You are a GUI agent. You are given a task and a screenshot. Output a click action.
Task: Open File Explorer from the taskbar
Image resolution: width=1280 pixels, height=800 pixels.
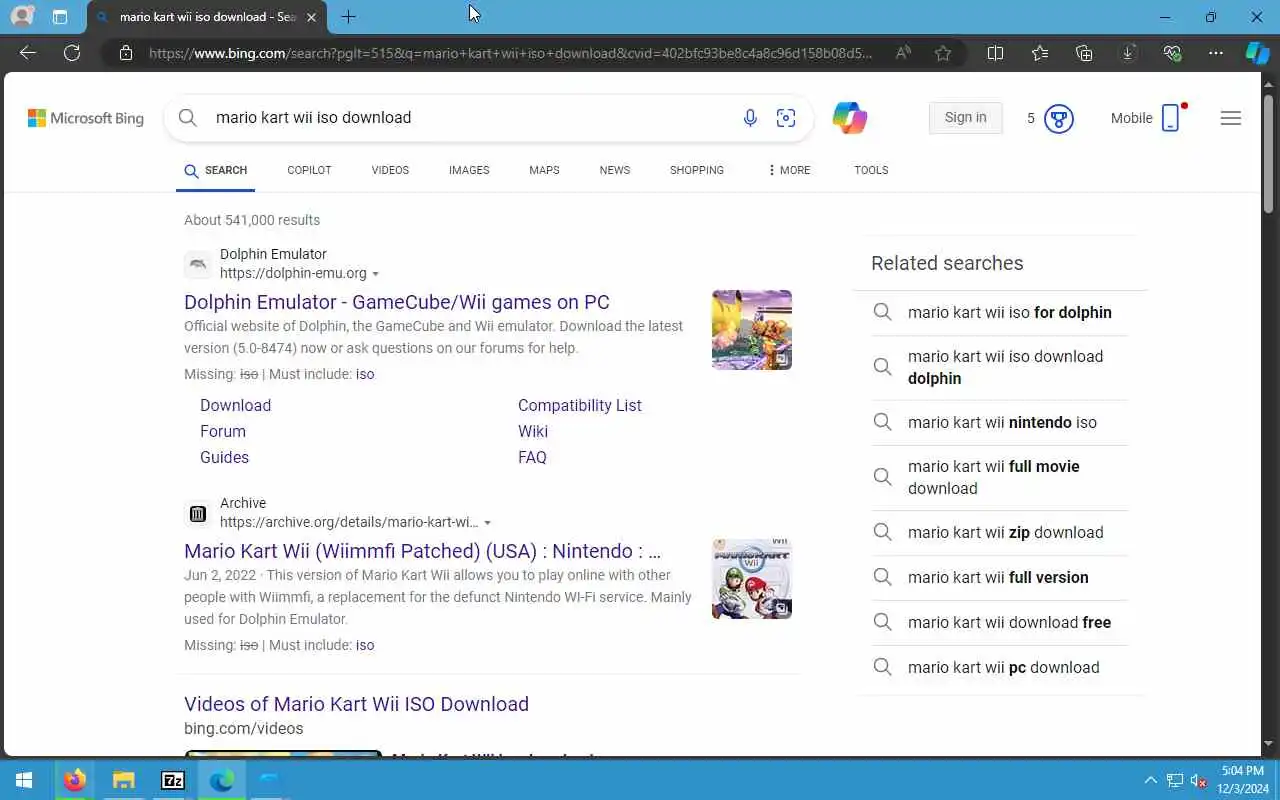(123, 780)
